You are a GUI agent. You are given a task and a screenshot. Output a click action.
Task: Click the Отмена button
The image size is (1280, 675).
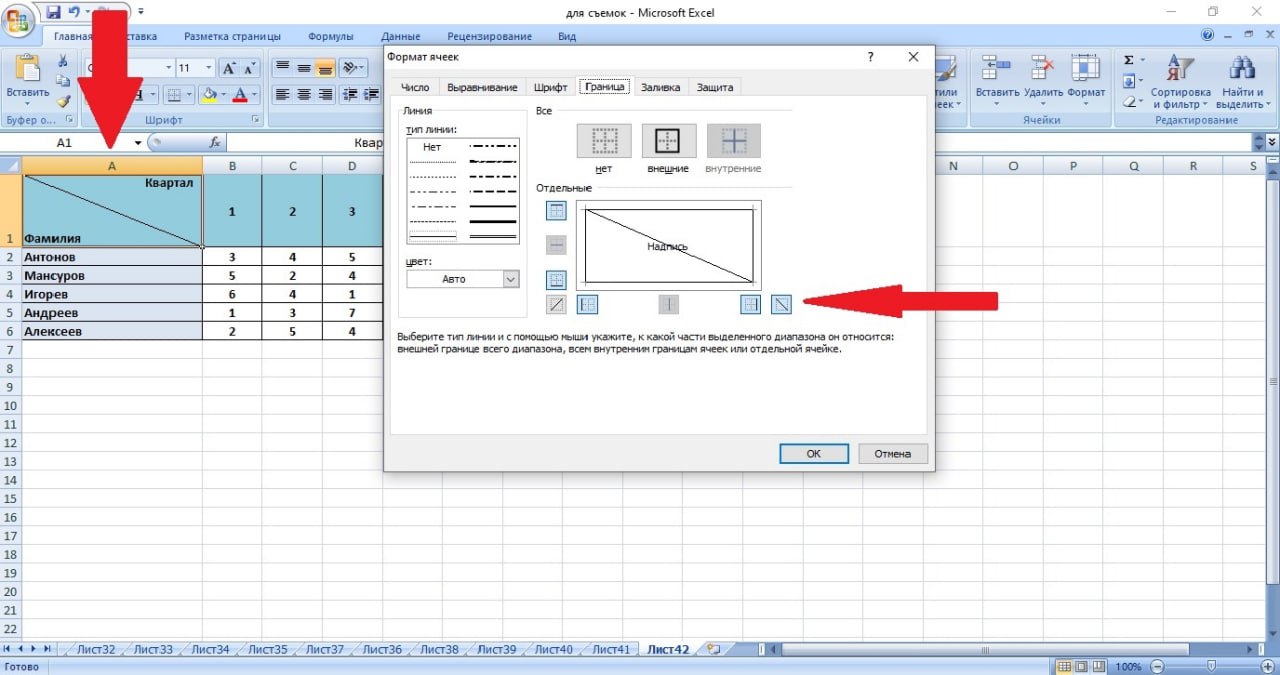click(892, 453)
